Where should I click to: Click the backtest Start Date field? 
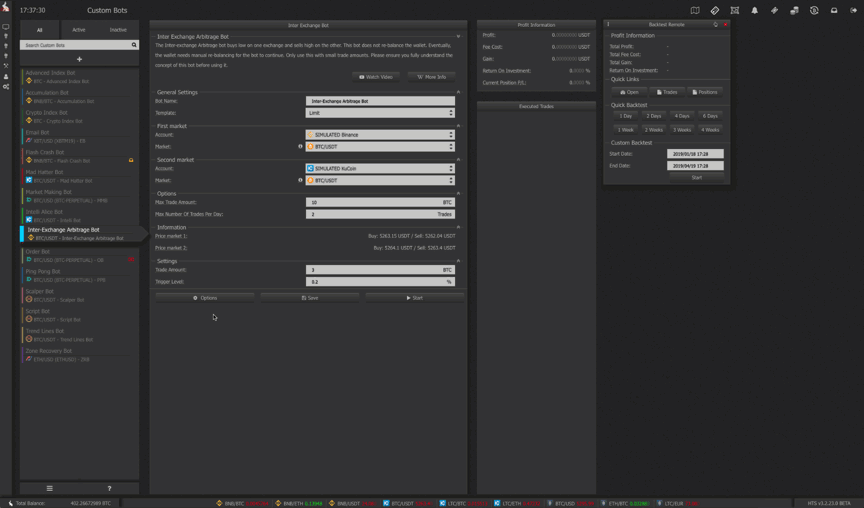[x=694, y=154]
